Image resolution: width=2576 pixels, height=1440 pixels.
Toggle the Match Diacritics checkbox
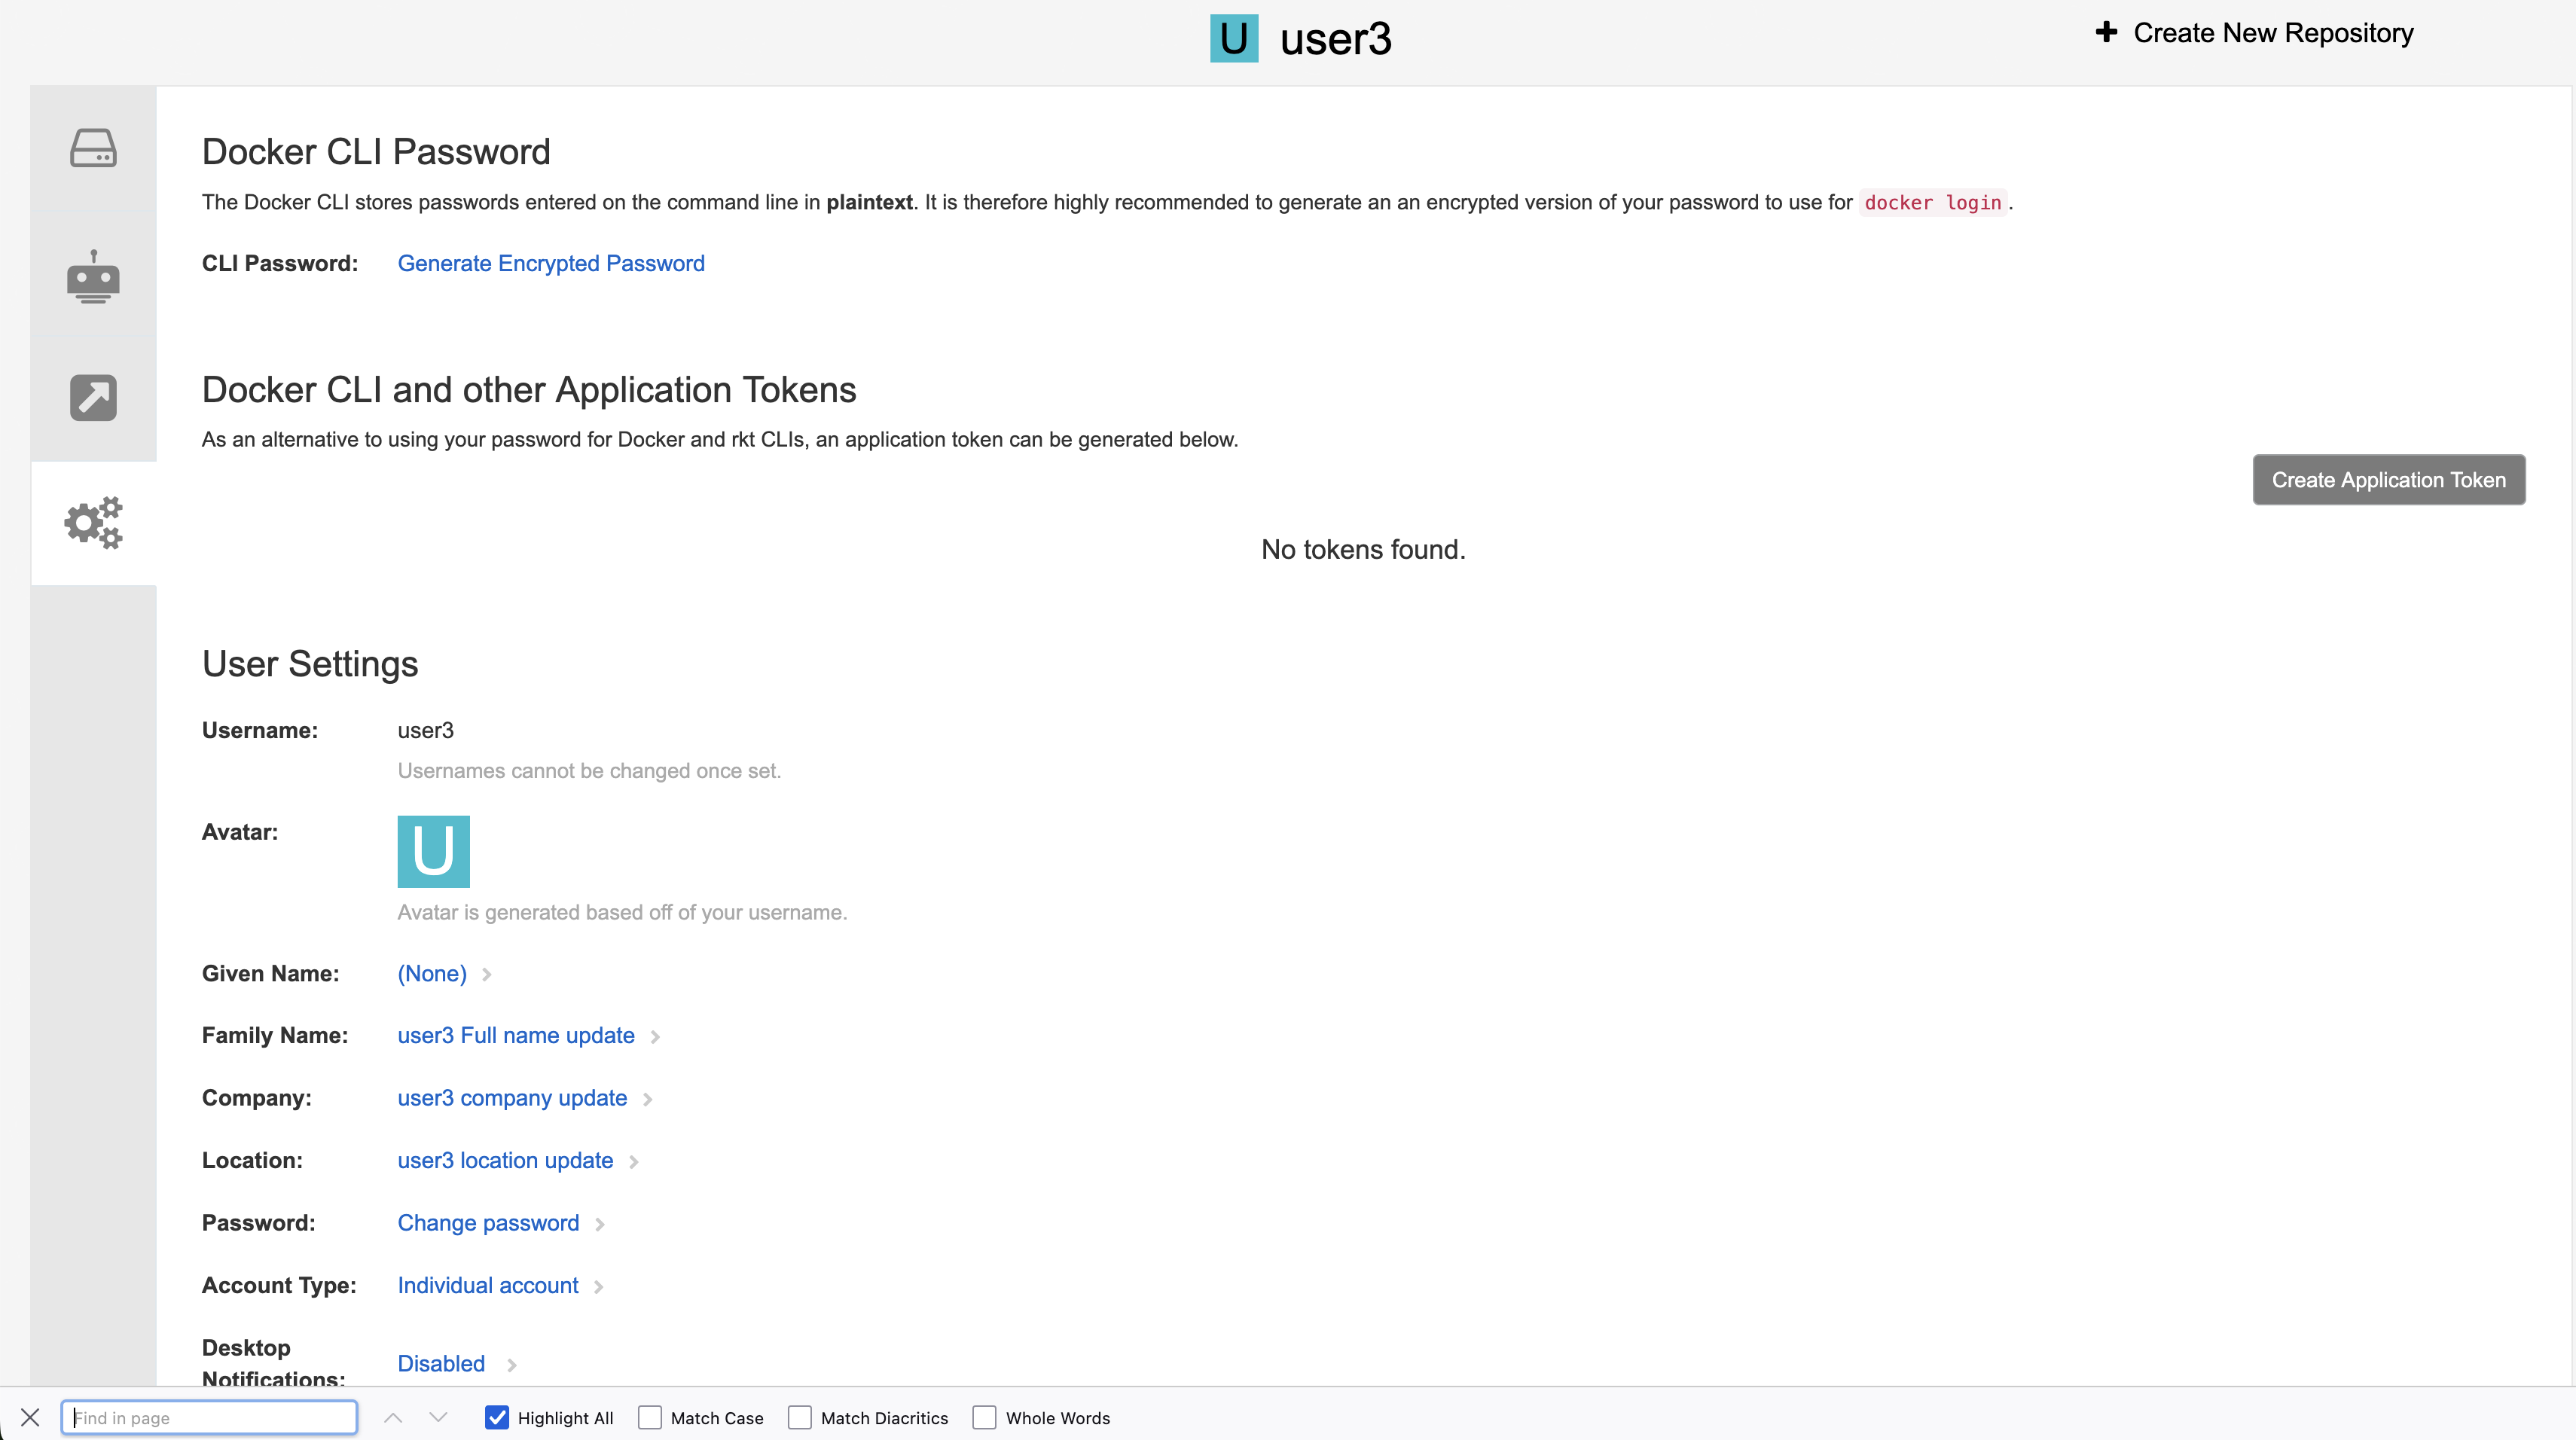point(800,1417)
